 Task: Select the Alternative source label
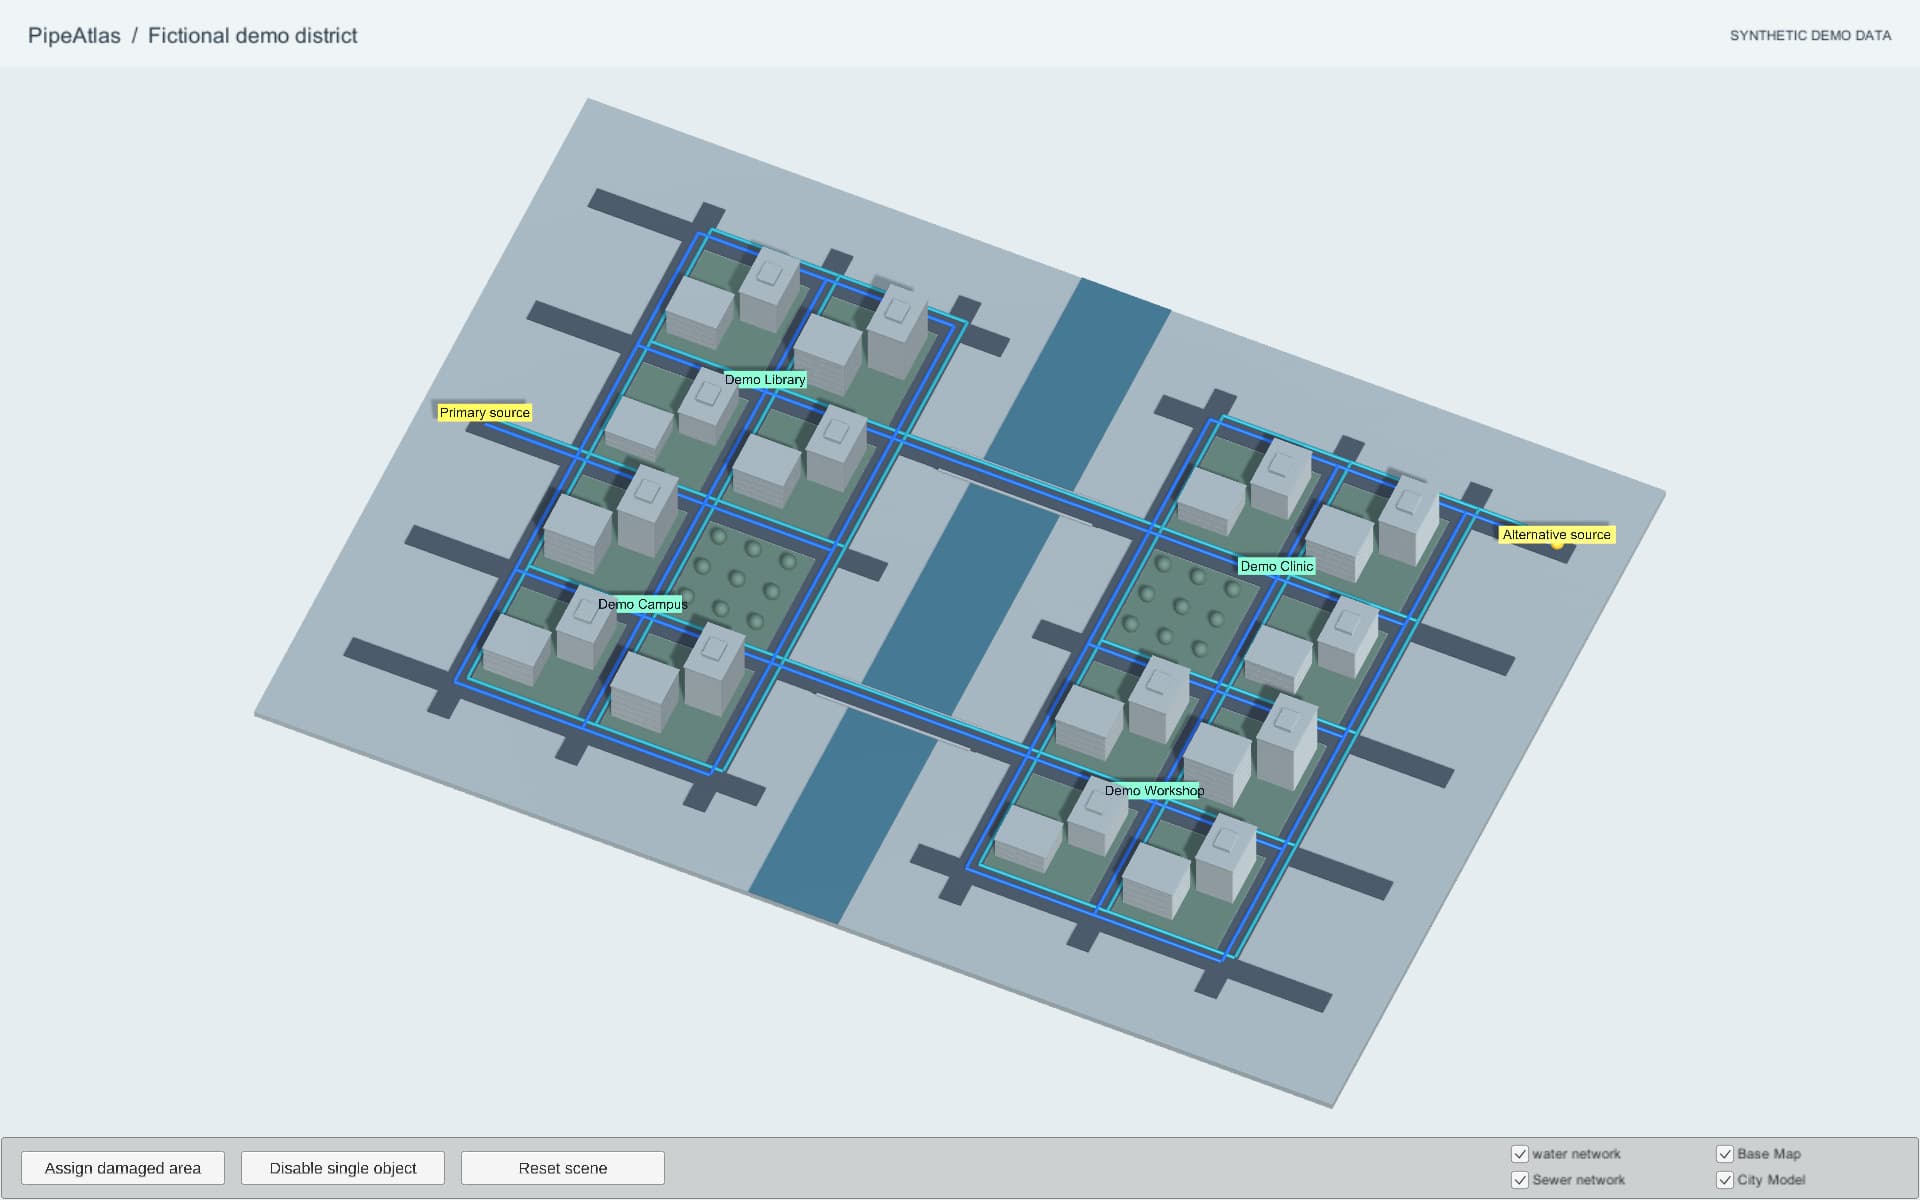[x=1557, y=535]
